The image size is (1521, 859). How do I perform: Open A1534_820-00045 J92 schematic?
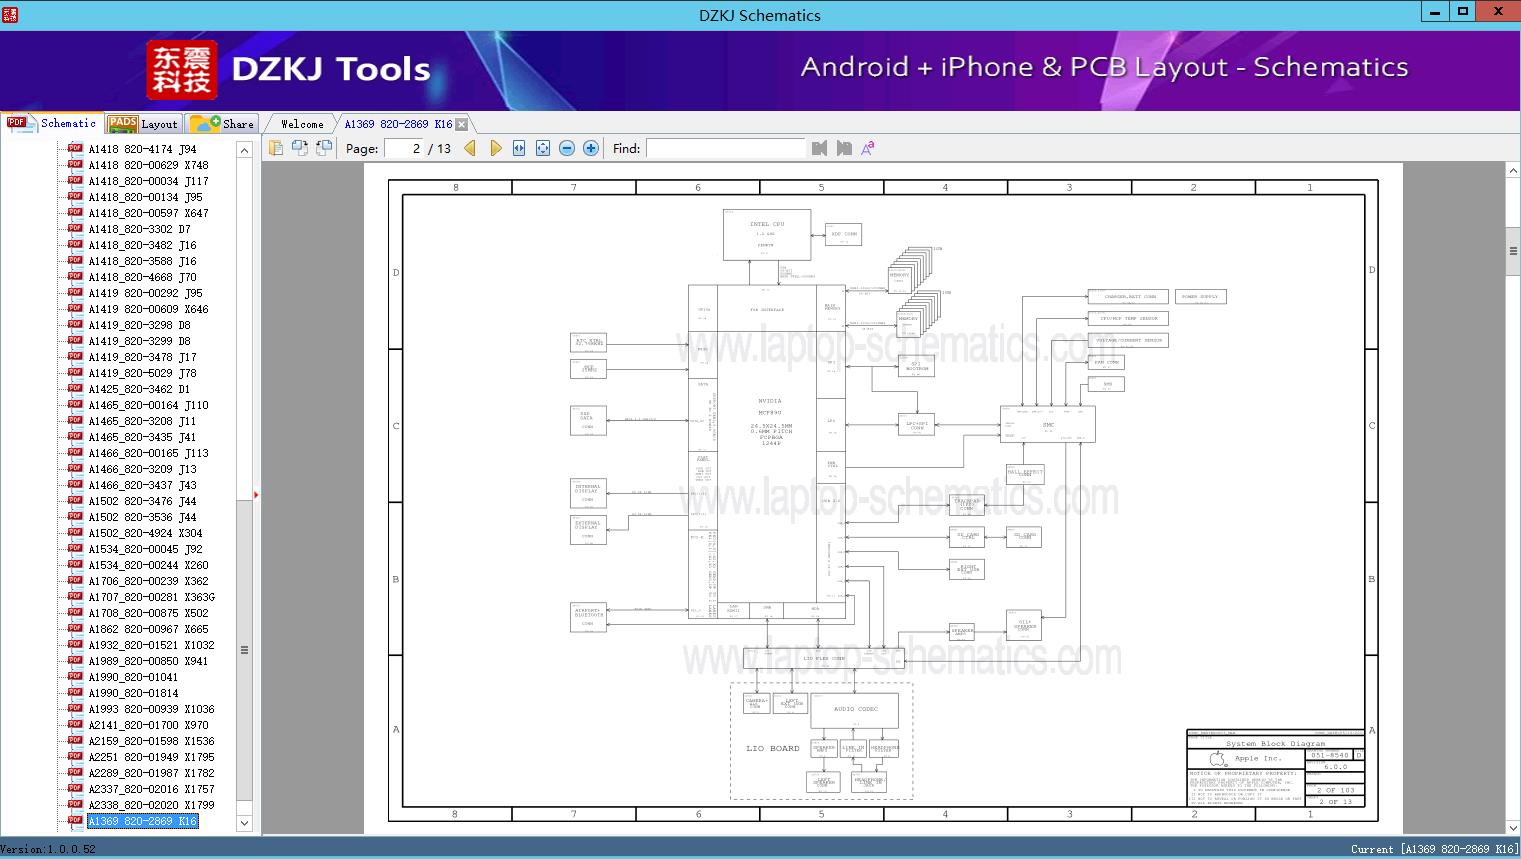(145, 549)
